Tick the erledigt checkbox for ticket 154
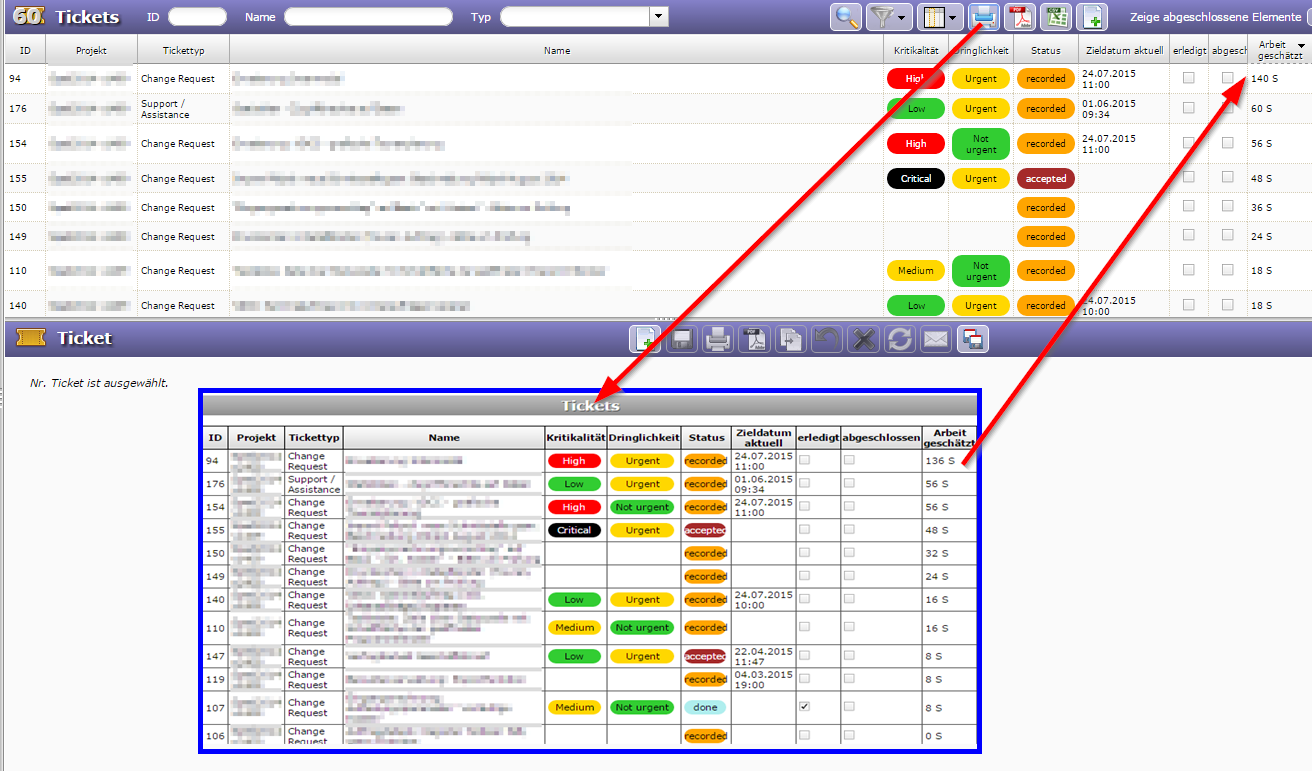Viewport: 1312px width, 771px height. [1188, 143]
